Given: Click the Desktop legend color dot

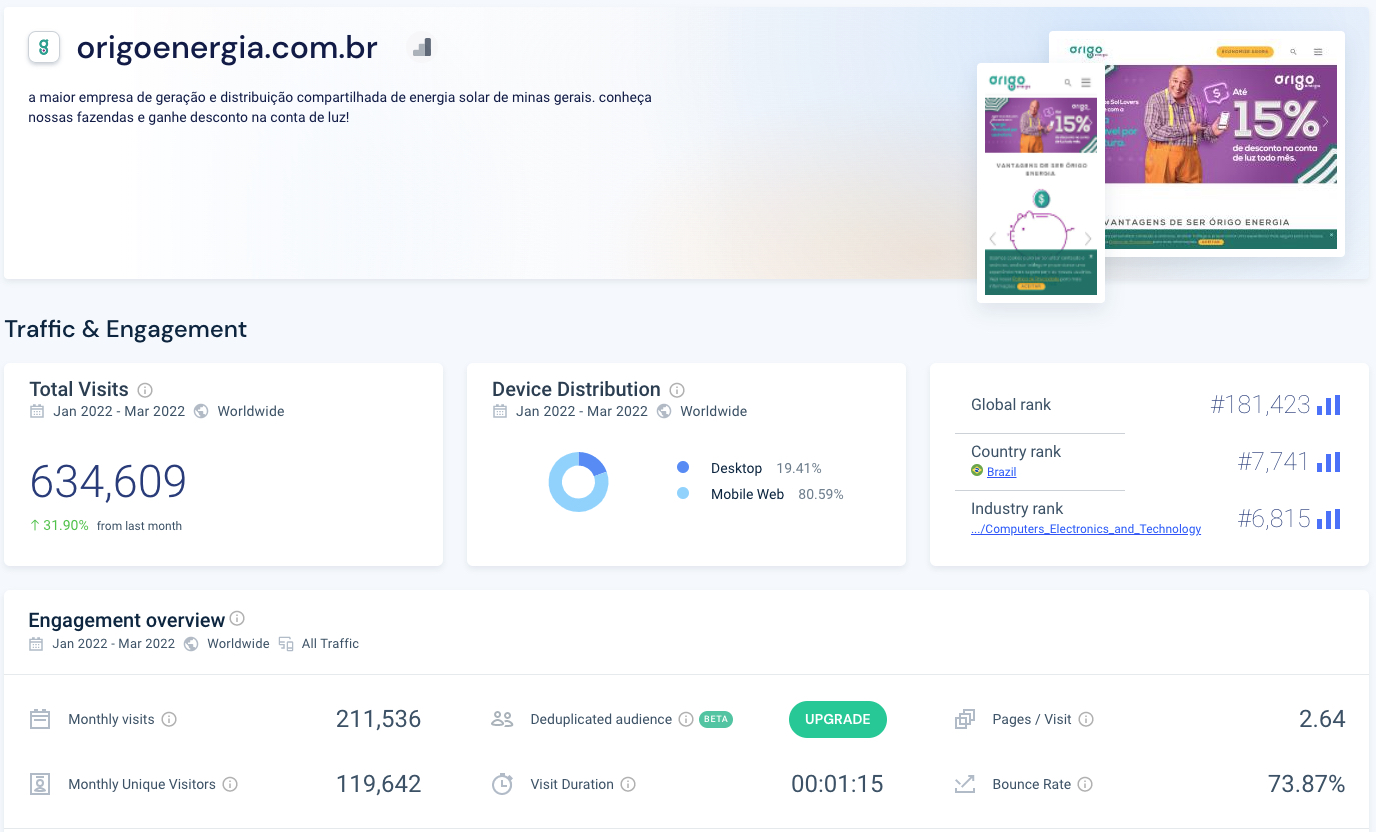Looking at the screenshot, I should click(x=683, y=467).
